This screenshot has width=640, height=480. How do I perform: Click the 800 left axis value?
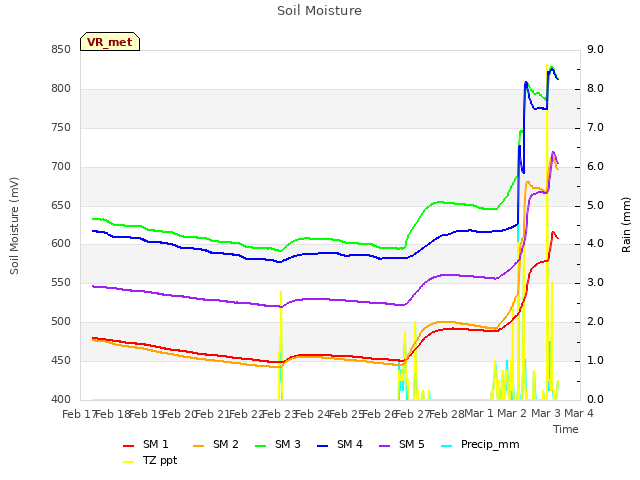tap(61, 89)
